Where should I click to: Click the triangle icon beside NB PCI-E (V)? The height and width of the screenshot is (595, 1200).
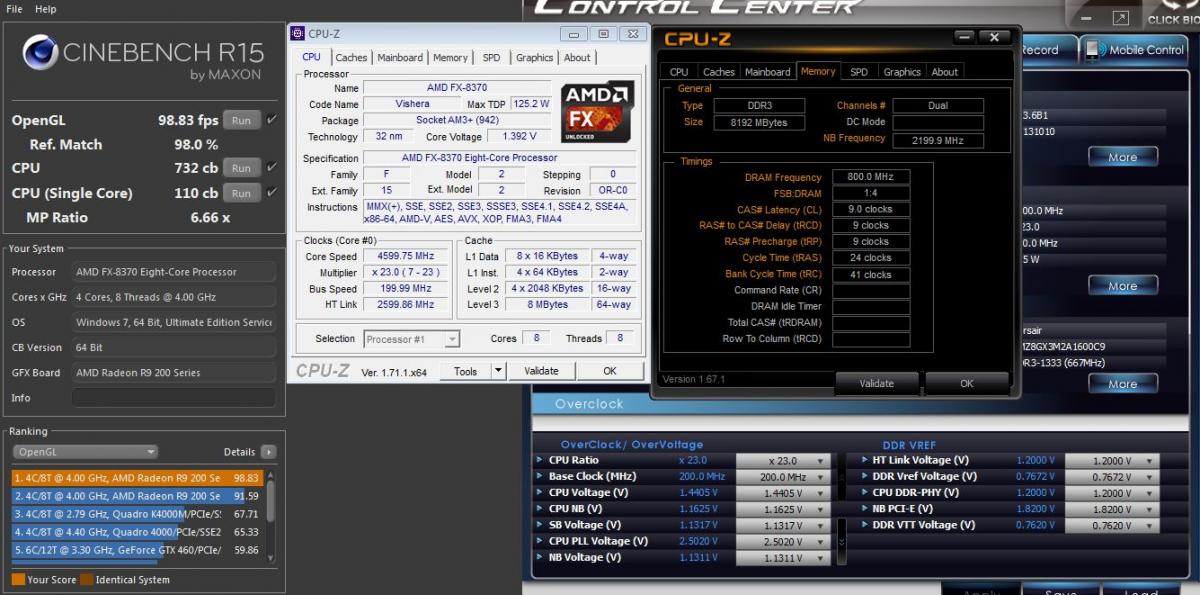coord(864,509)
